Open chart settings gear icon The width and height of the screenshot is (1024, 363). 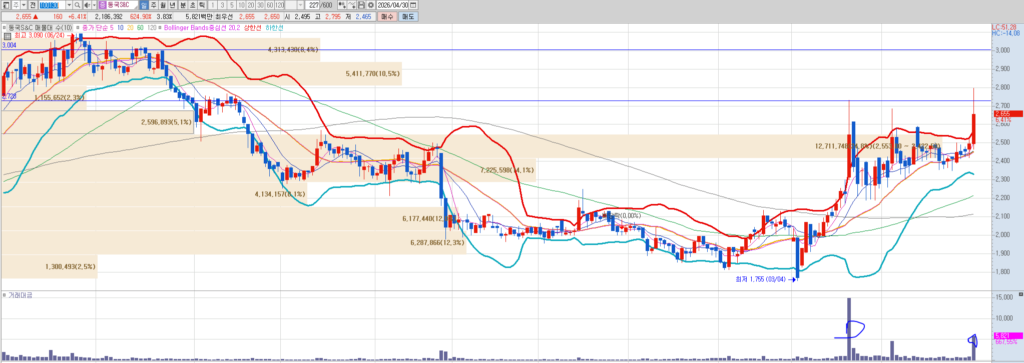coord(371,5)
